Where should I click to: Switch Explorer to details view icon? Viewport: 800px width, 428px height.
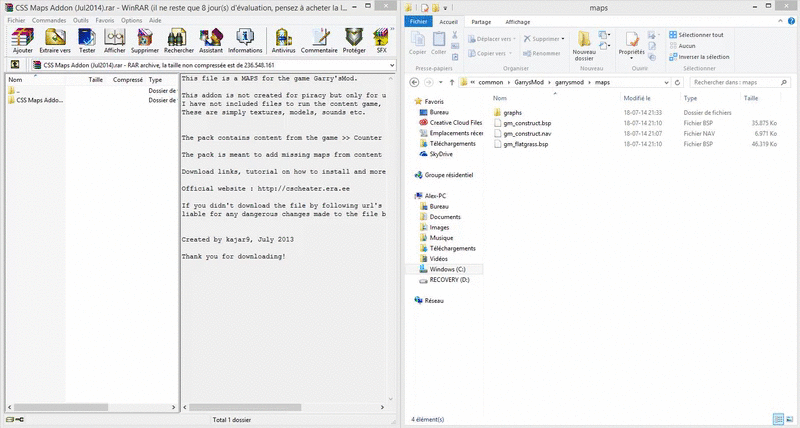778,419
